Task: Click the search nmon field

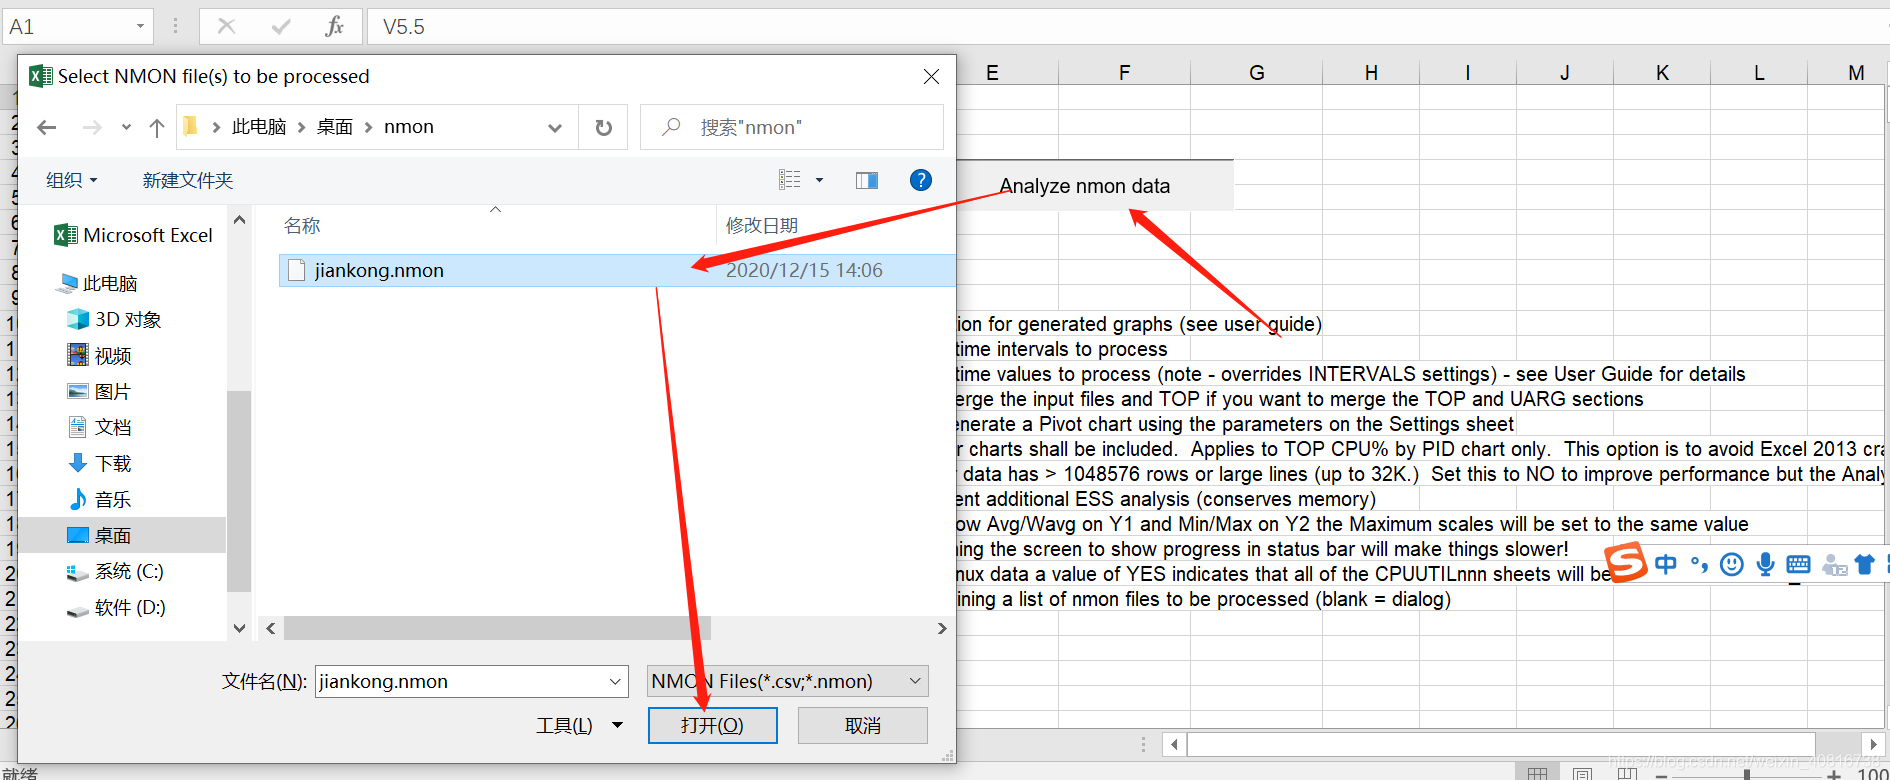Action: tap(792, 127)
